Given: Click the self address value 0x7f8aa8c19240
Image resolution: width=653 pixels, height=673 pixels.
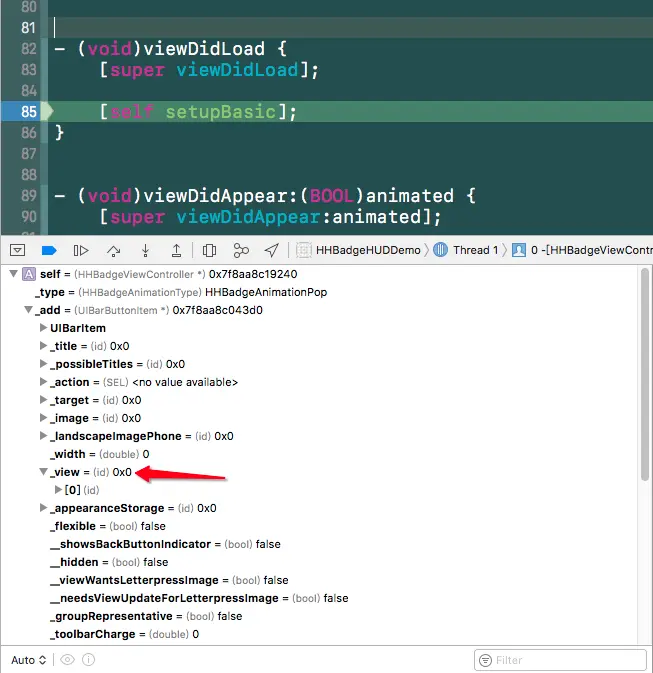Looking at the screenshot, I should 253,274.
